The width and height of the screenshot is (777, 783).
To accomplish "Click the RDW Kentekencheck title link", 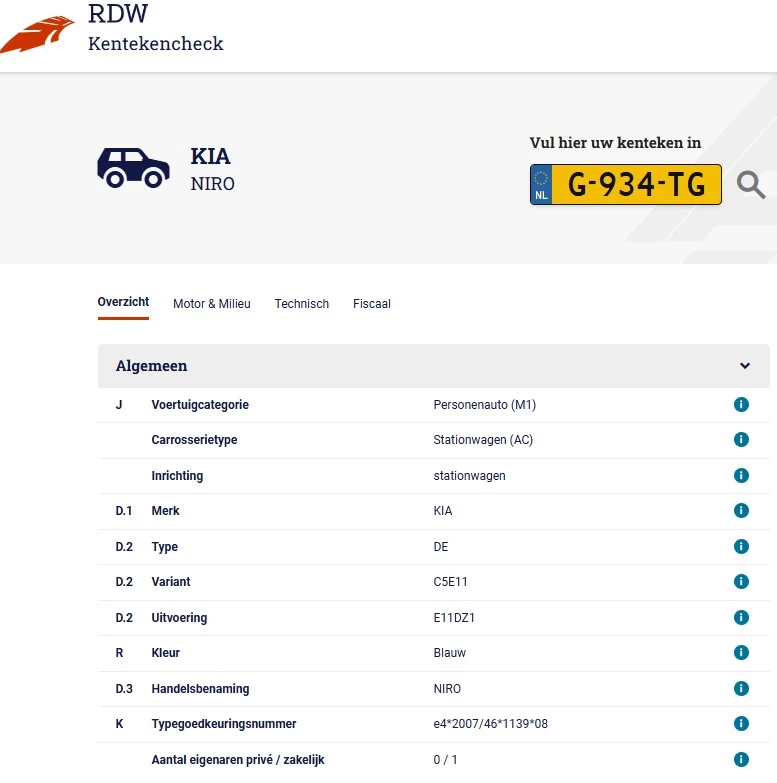I will click(x=155, y=27).
